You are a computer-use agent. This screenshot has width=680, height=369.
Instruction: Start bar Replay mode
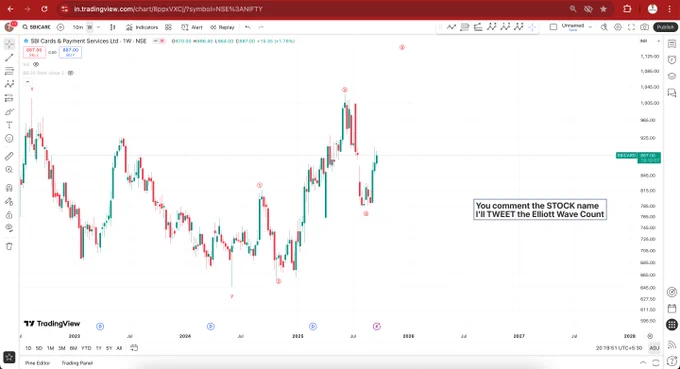pyautogui.click(x=222, y=27)
